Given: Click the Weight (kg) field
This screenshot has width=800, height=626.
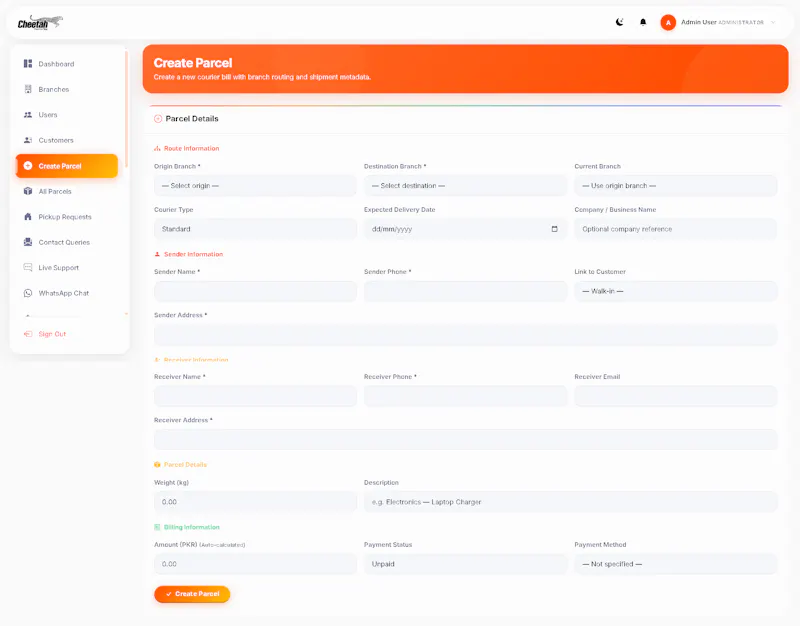Looking at the screenshot, I should coord(255,502).
